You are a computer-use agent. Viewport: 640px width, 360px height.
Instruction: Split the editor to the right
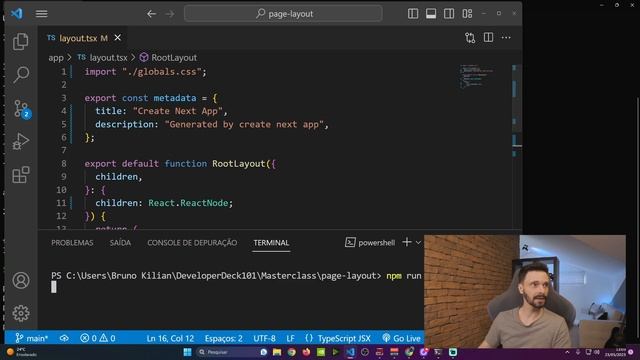[x=488, y=38]
